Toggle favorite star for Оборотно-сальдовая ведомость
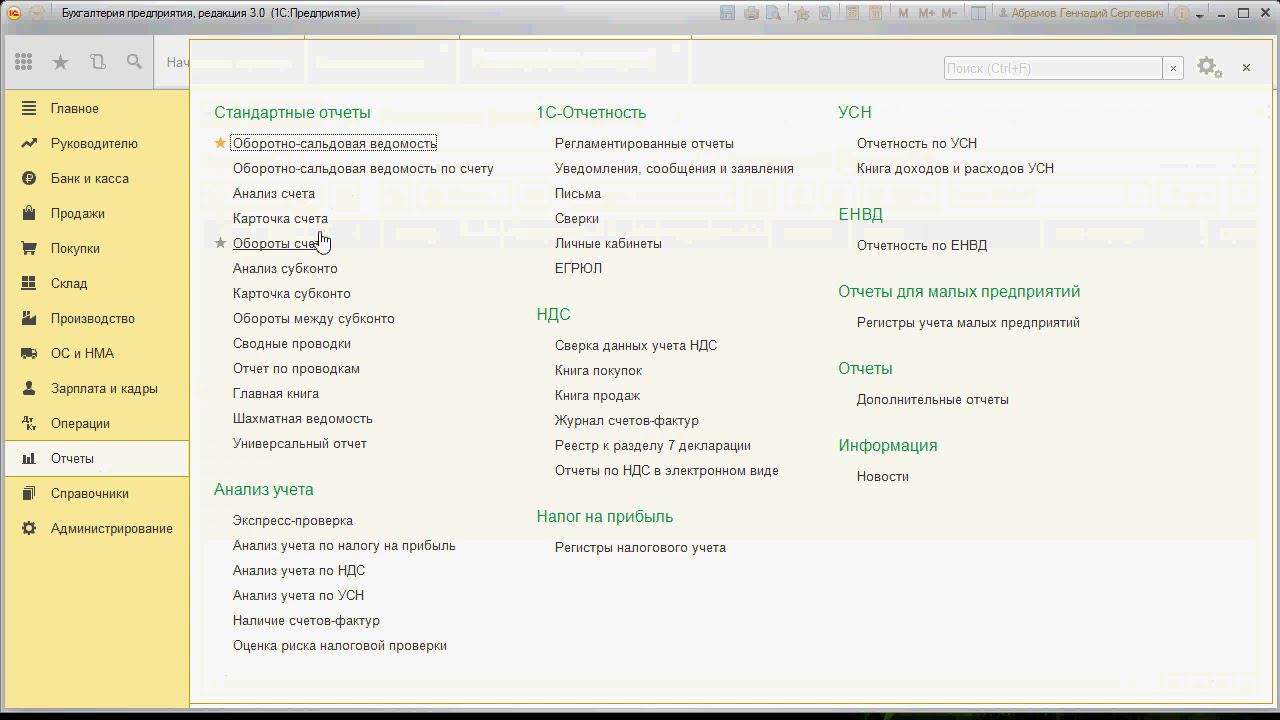Image resolution: width=1280 pixels, height=720 pixels. (221, 143)
